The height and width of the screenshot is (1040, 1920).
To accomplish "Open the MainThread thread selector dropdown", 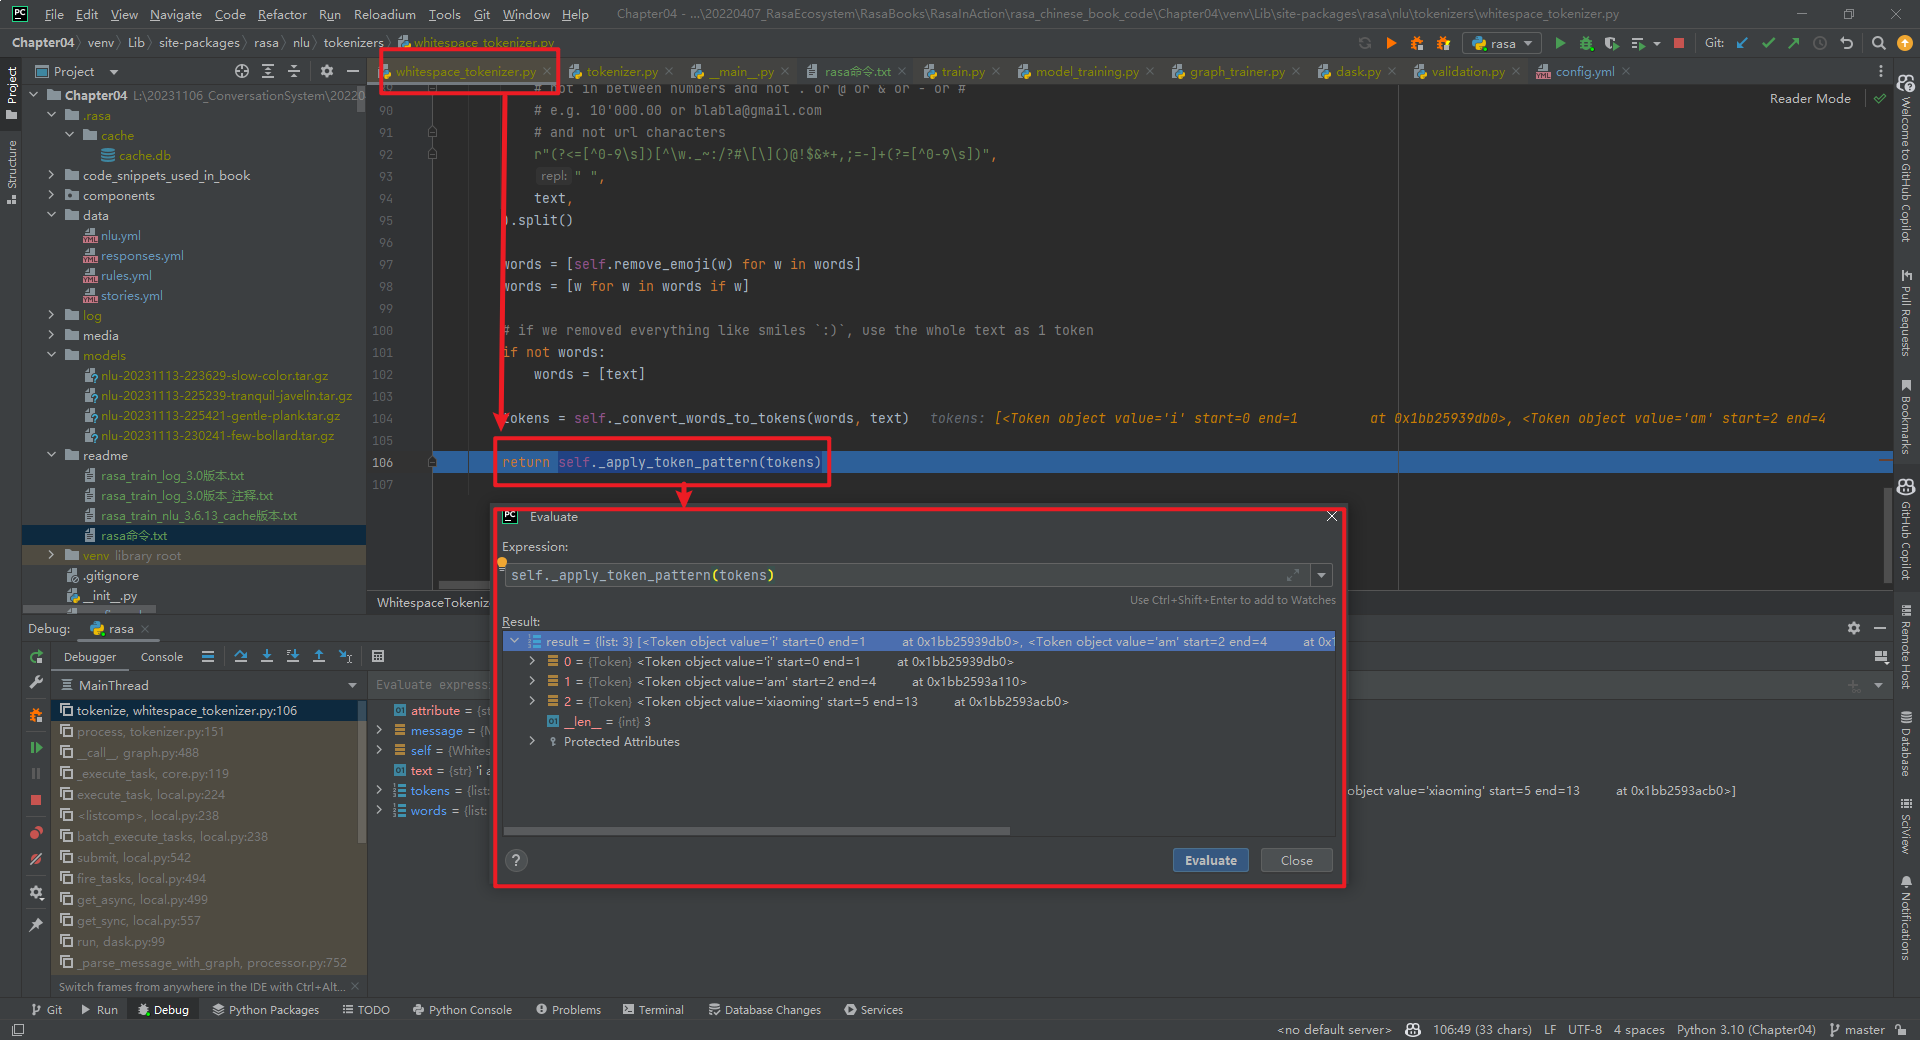I will pos(209,685).
